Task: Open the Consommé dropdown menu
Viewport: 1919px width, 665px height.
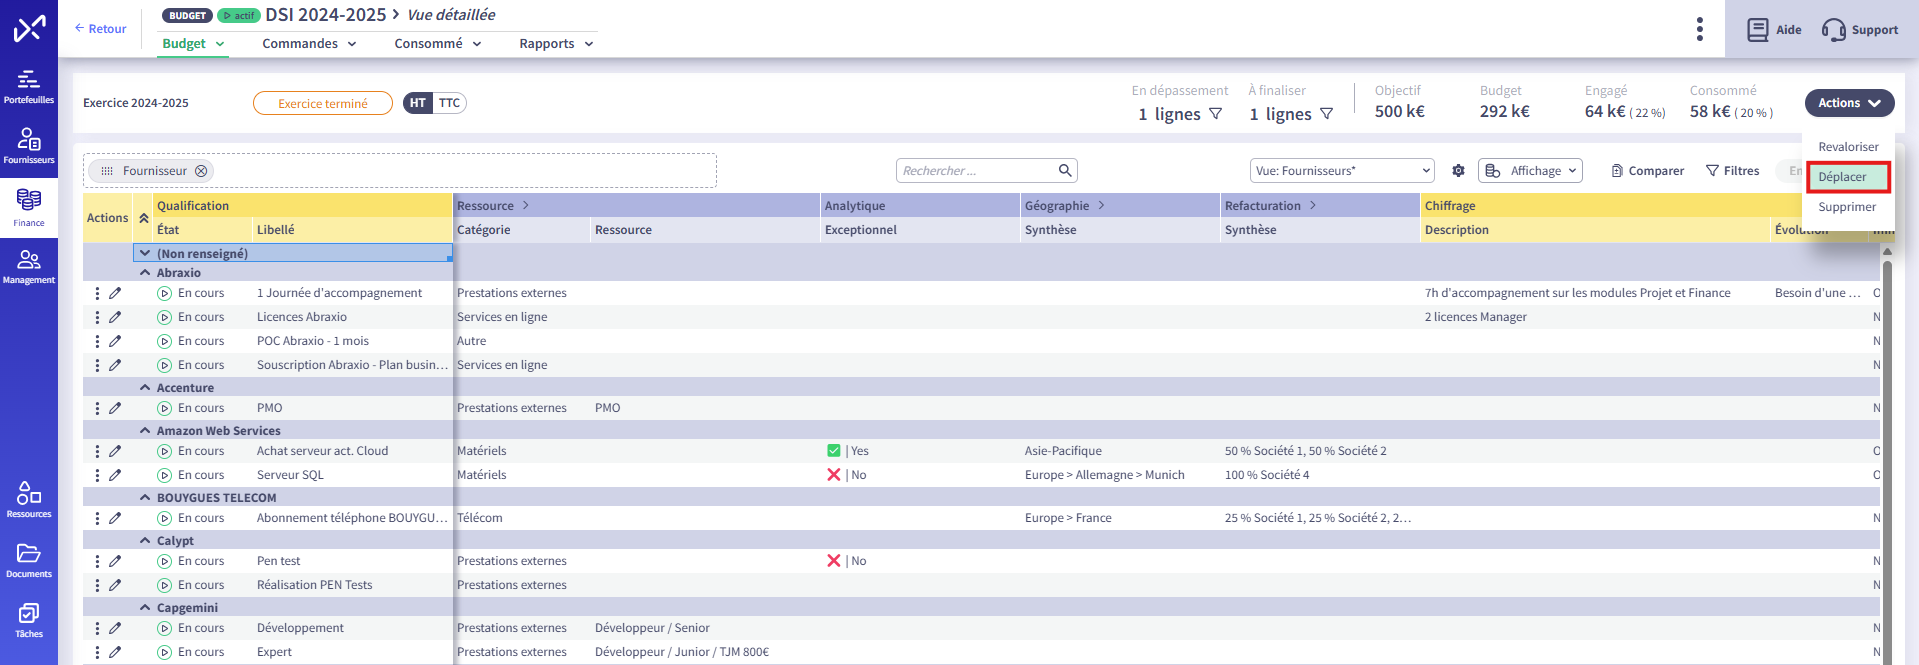Action: pyautogui.click(x=438, y=44)
